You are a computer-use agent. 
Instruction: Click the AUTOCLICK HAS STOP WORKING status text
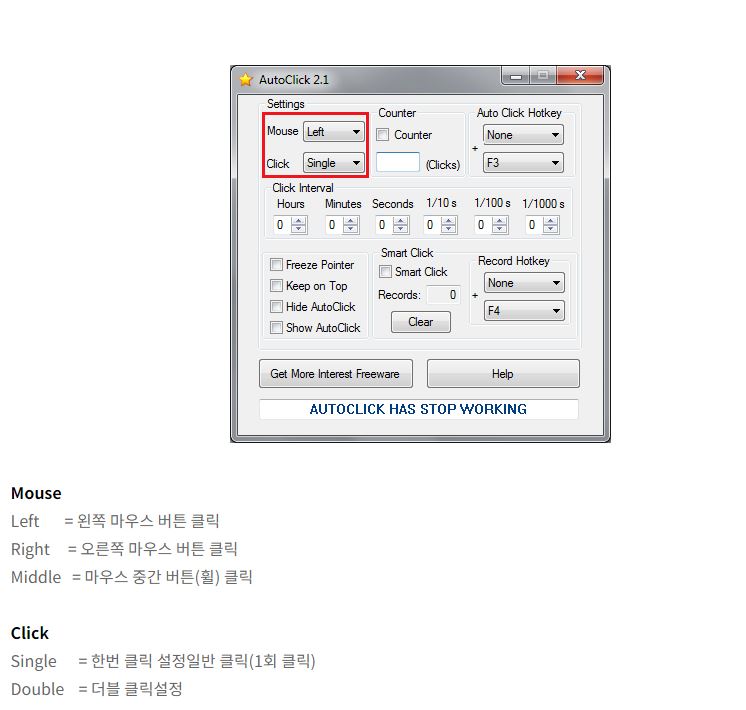click(x=418, y=409)
